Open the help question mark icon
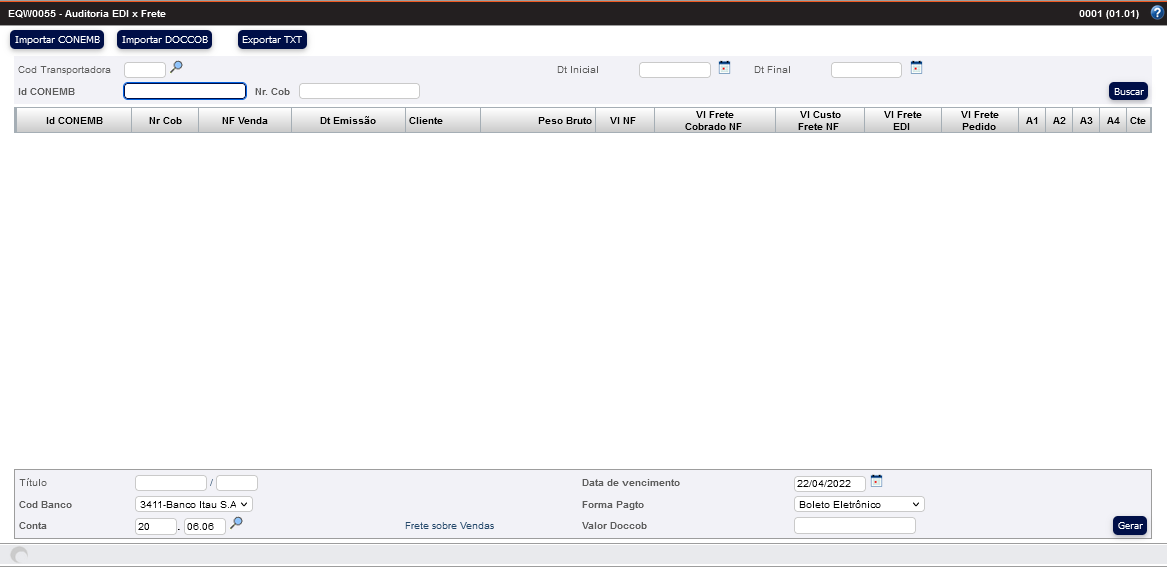Image resolution: width=1167 pixels, height=569 pixels. [1157, 13]
